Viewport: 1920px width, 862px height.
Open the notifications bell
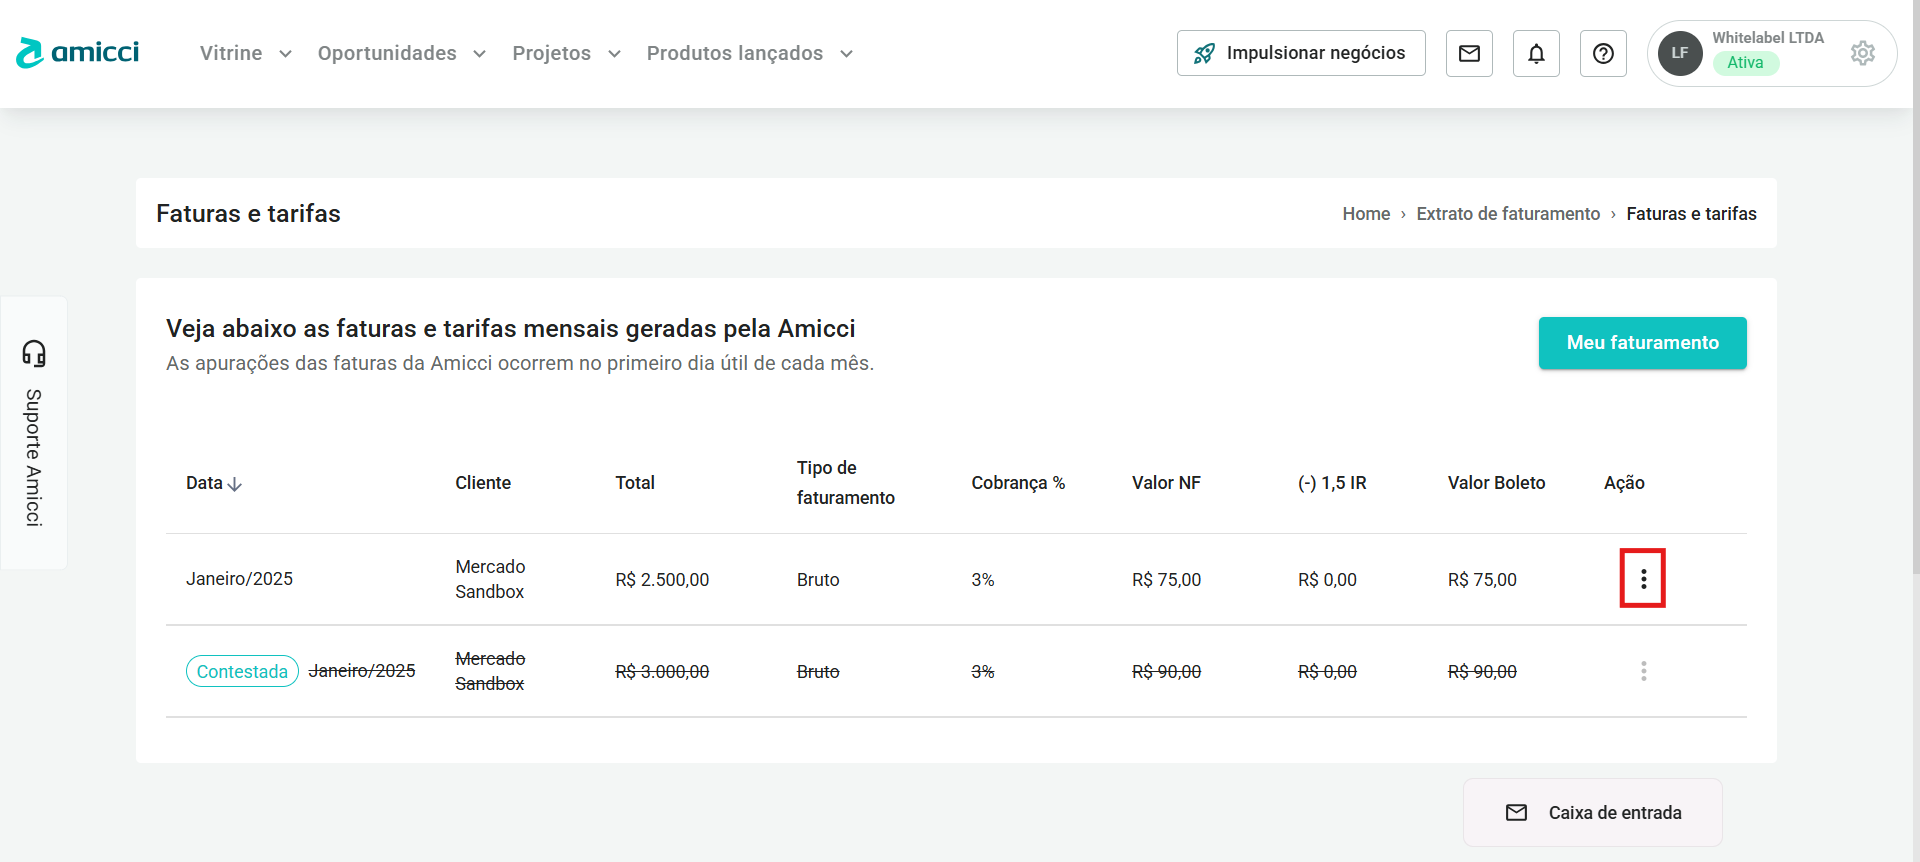click(x=1536, y=53)
